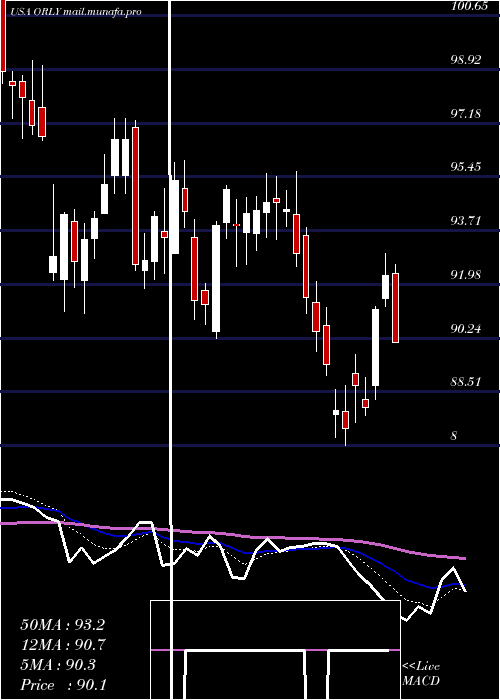
Task: Click the 'Price : 90.1' readout
Action: click(63, 685)
